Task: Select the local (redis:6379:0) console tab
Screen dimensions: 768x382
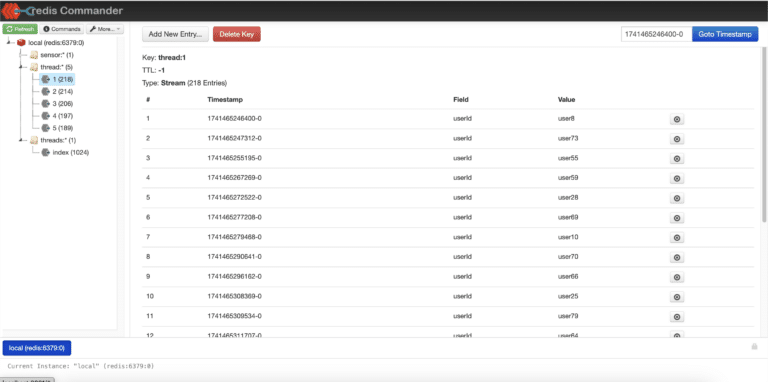Action: (37, 348)
